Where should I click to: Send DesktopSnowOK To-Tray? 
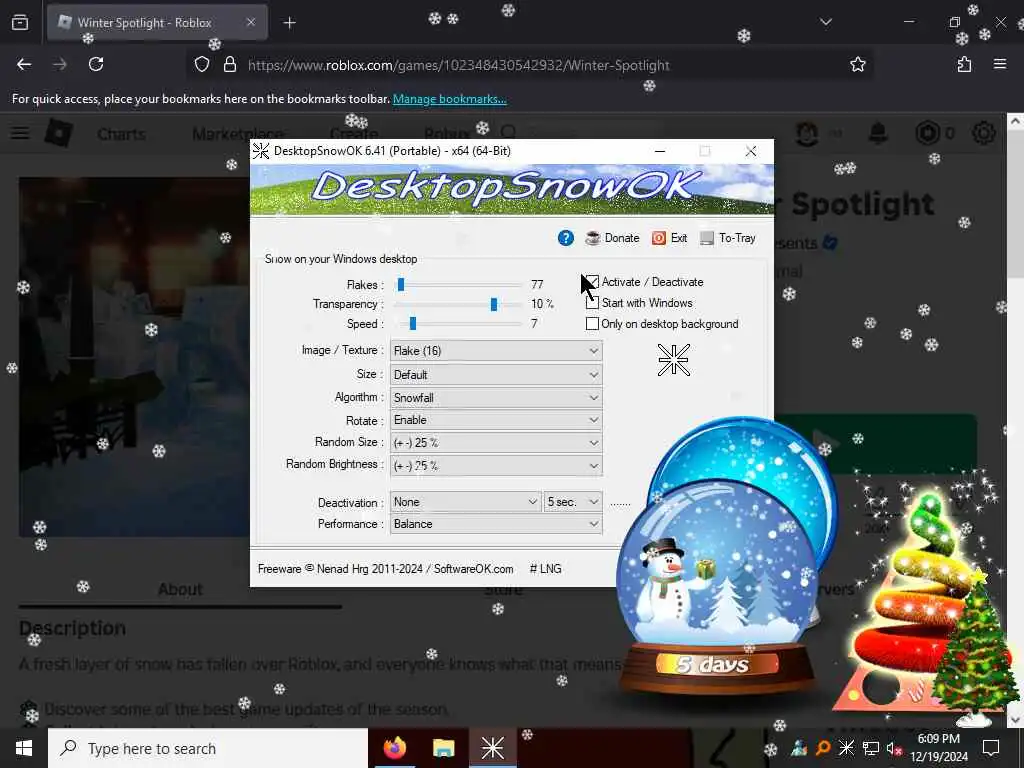point(728,238)
